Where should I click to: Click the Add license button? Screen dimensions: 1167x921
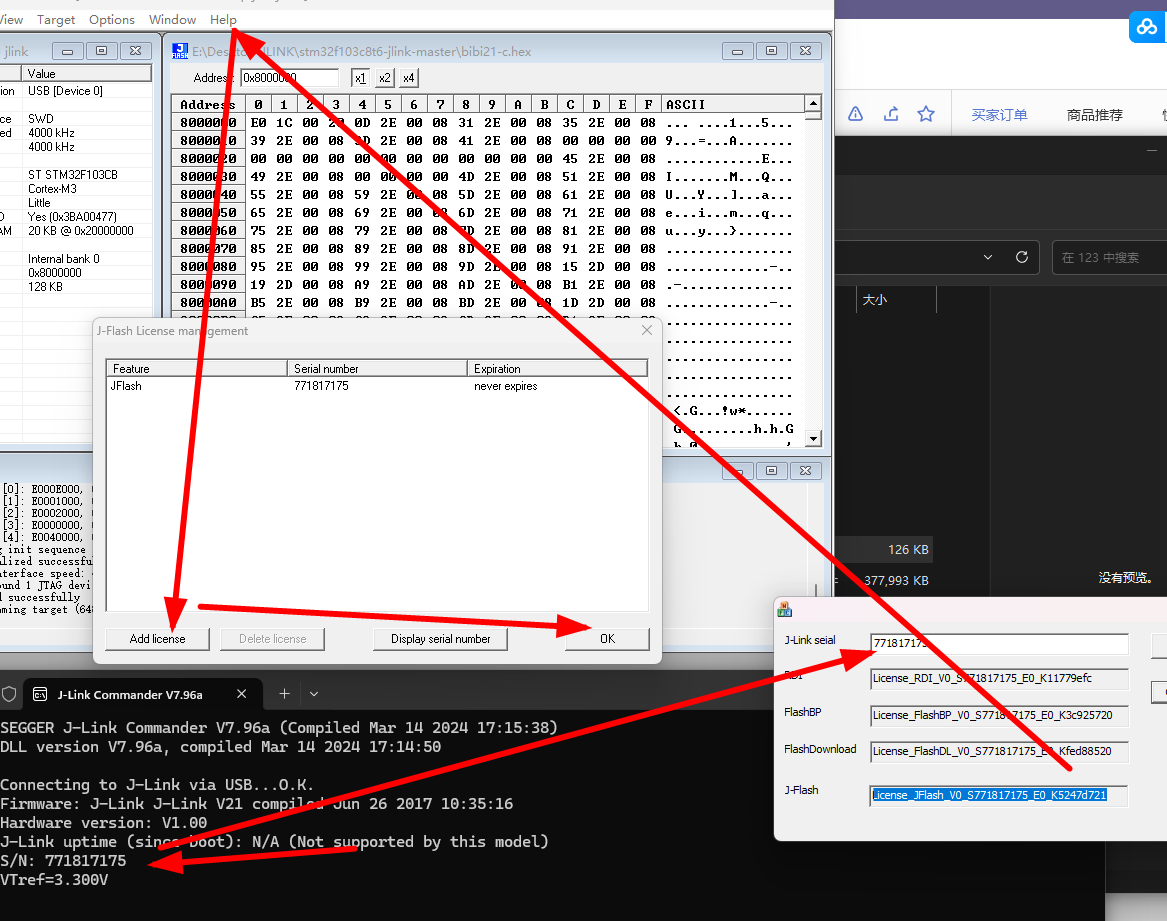157,639
